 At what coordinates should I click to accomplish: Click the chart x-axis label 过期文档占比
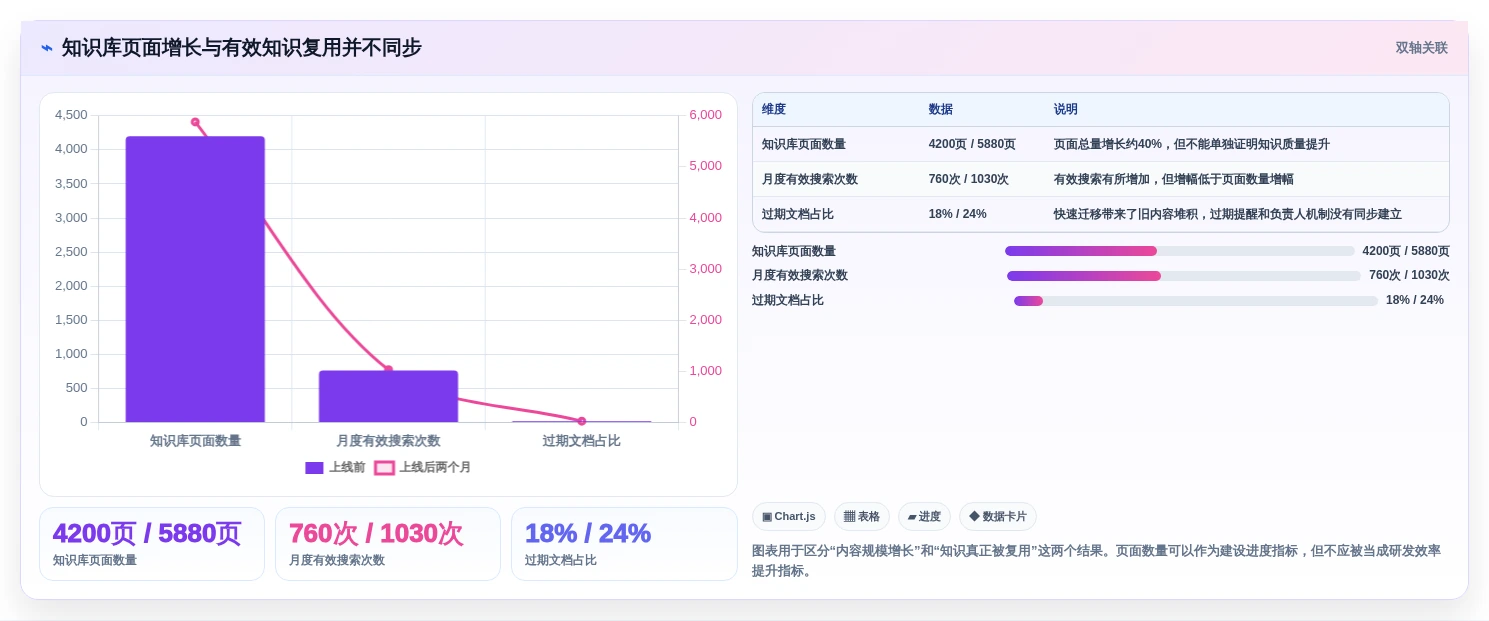[581, 440]
